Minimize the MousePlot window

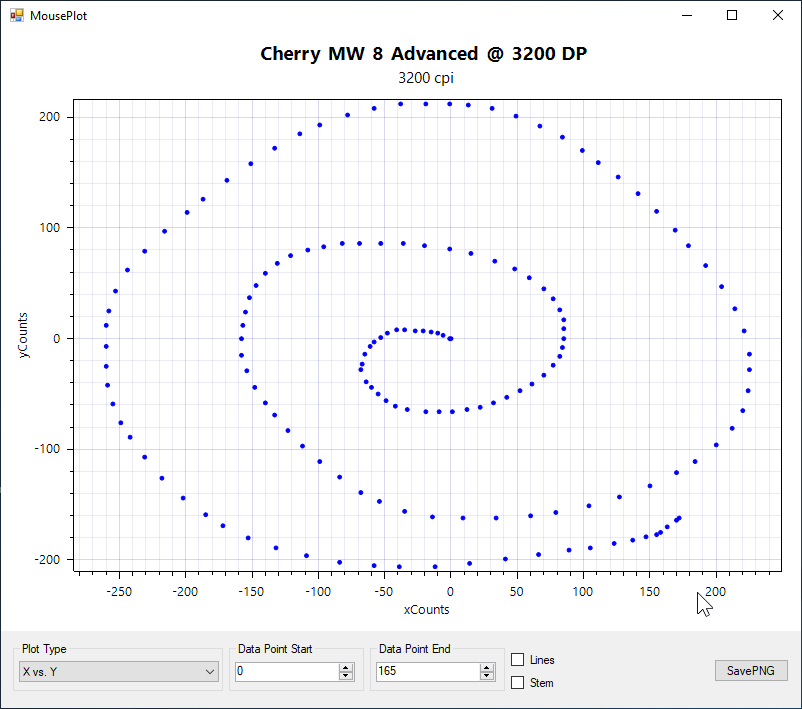coord(687,15)
